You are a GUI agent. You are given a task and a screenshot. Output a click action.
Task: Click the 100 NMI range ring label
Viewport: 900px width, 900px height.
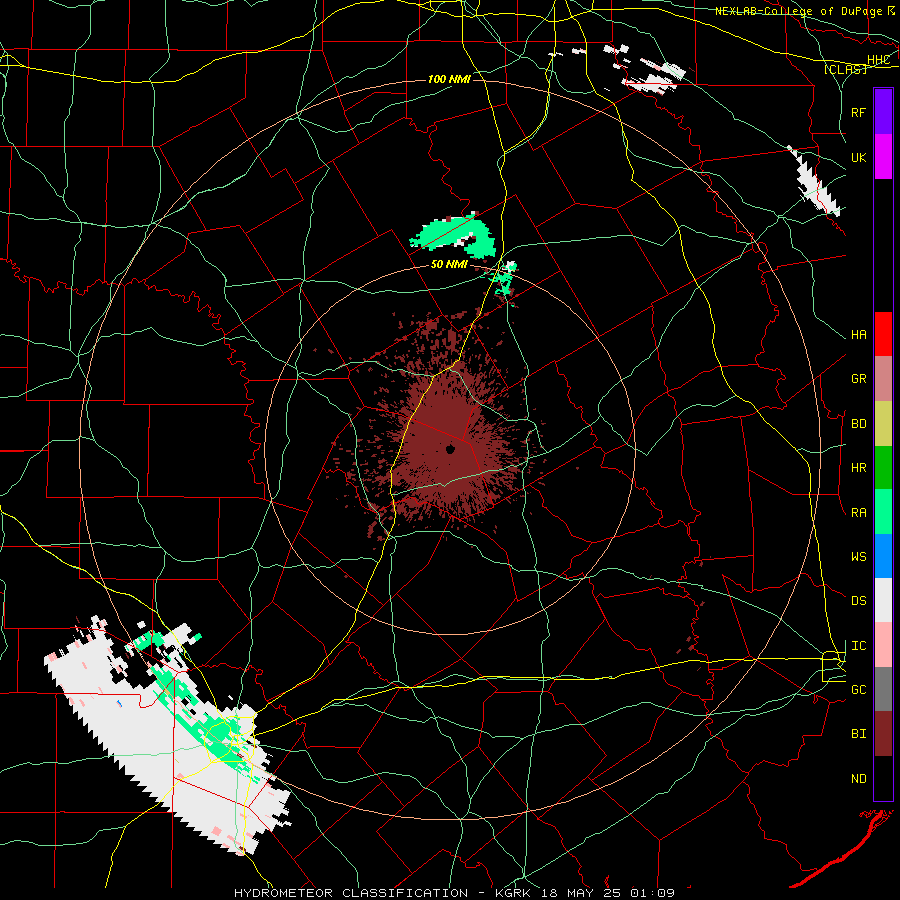click(x=449, y=79)
